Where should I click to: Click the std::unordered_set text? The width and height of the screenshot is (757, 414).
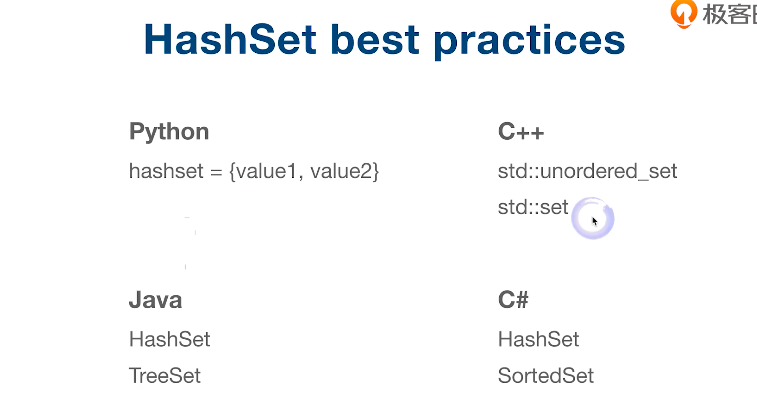pyautogui.click(x=587, y=171)
